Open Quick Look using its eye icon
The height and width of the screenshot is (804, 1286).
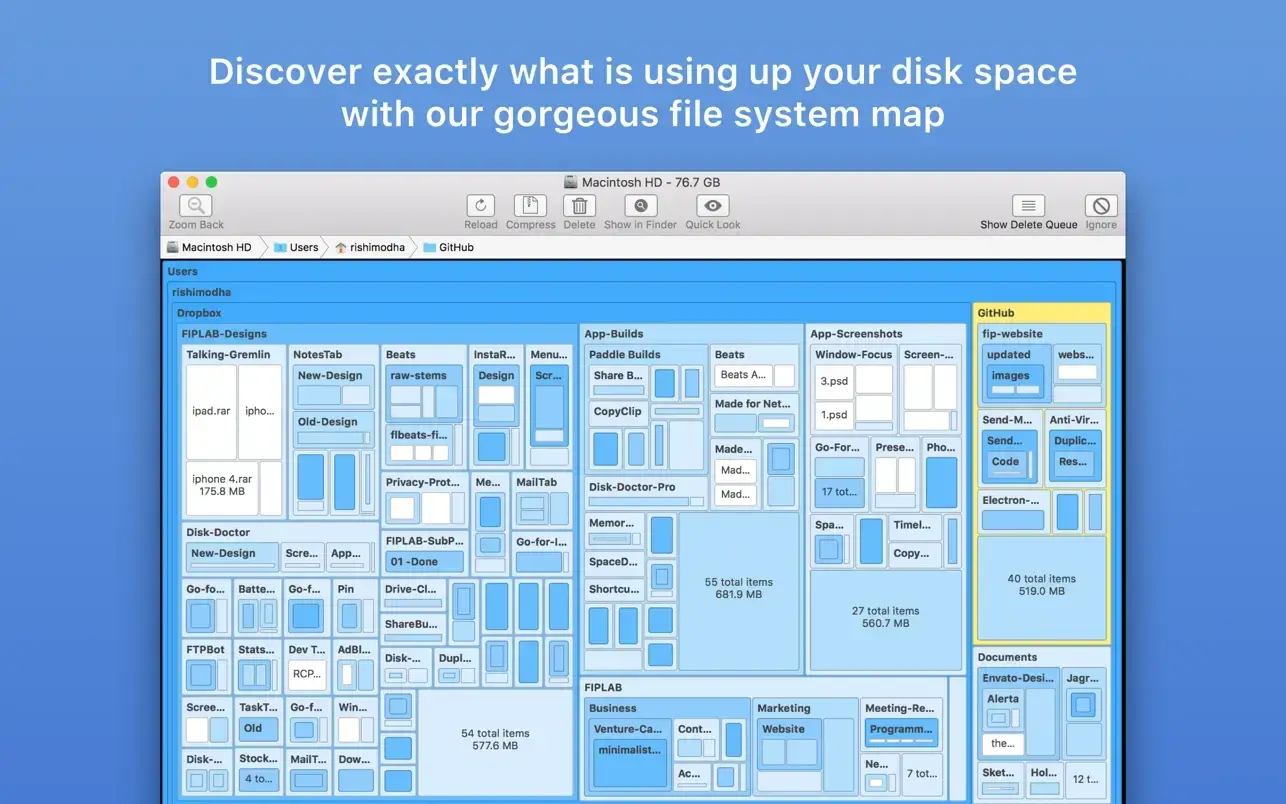coord(712,205)
